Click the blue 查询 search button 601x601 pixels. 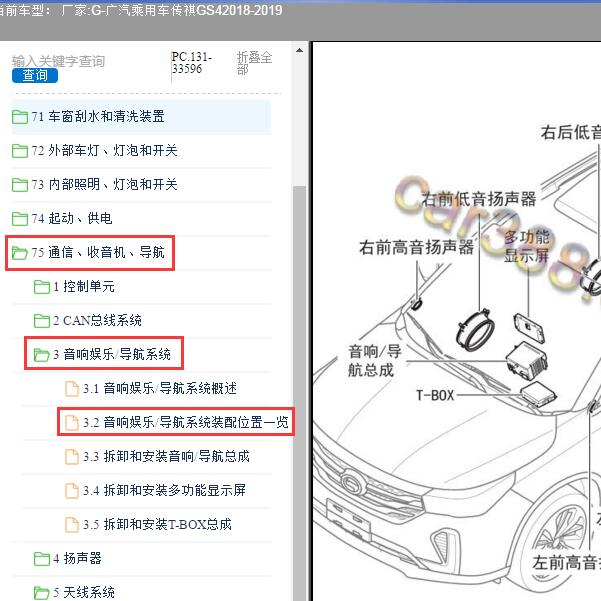point(35,76)
